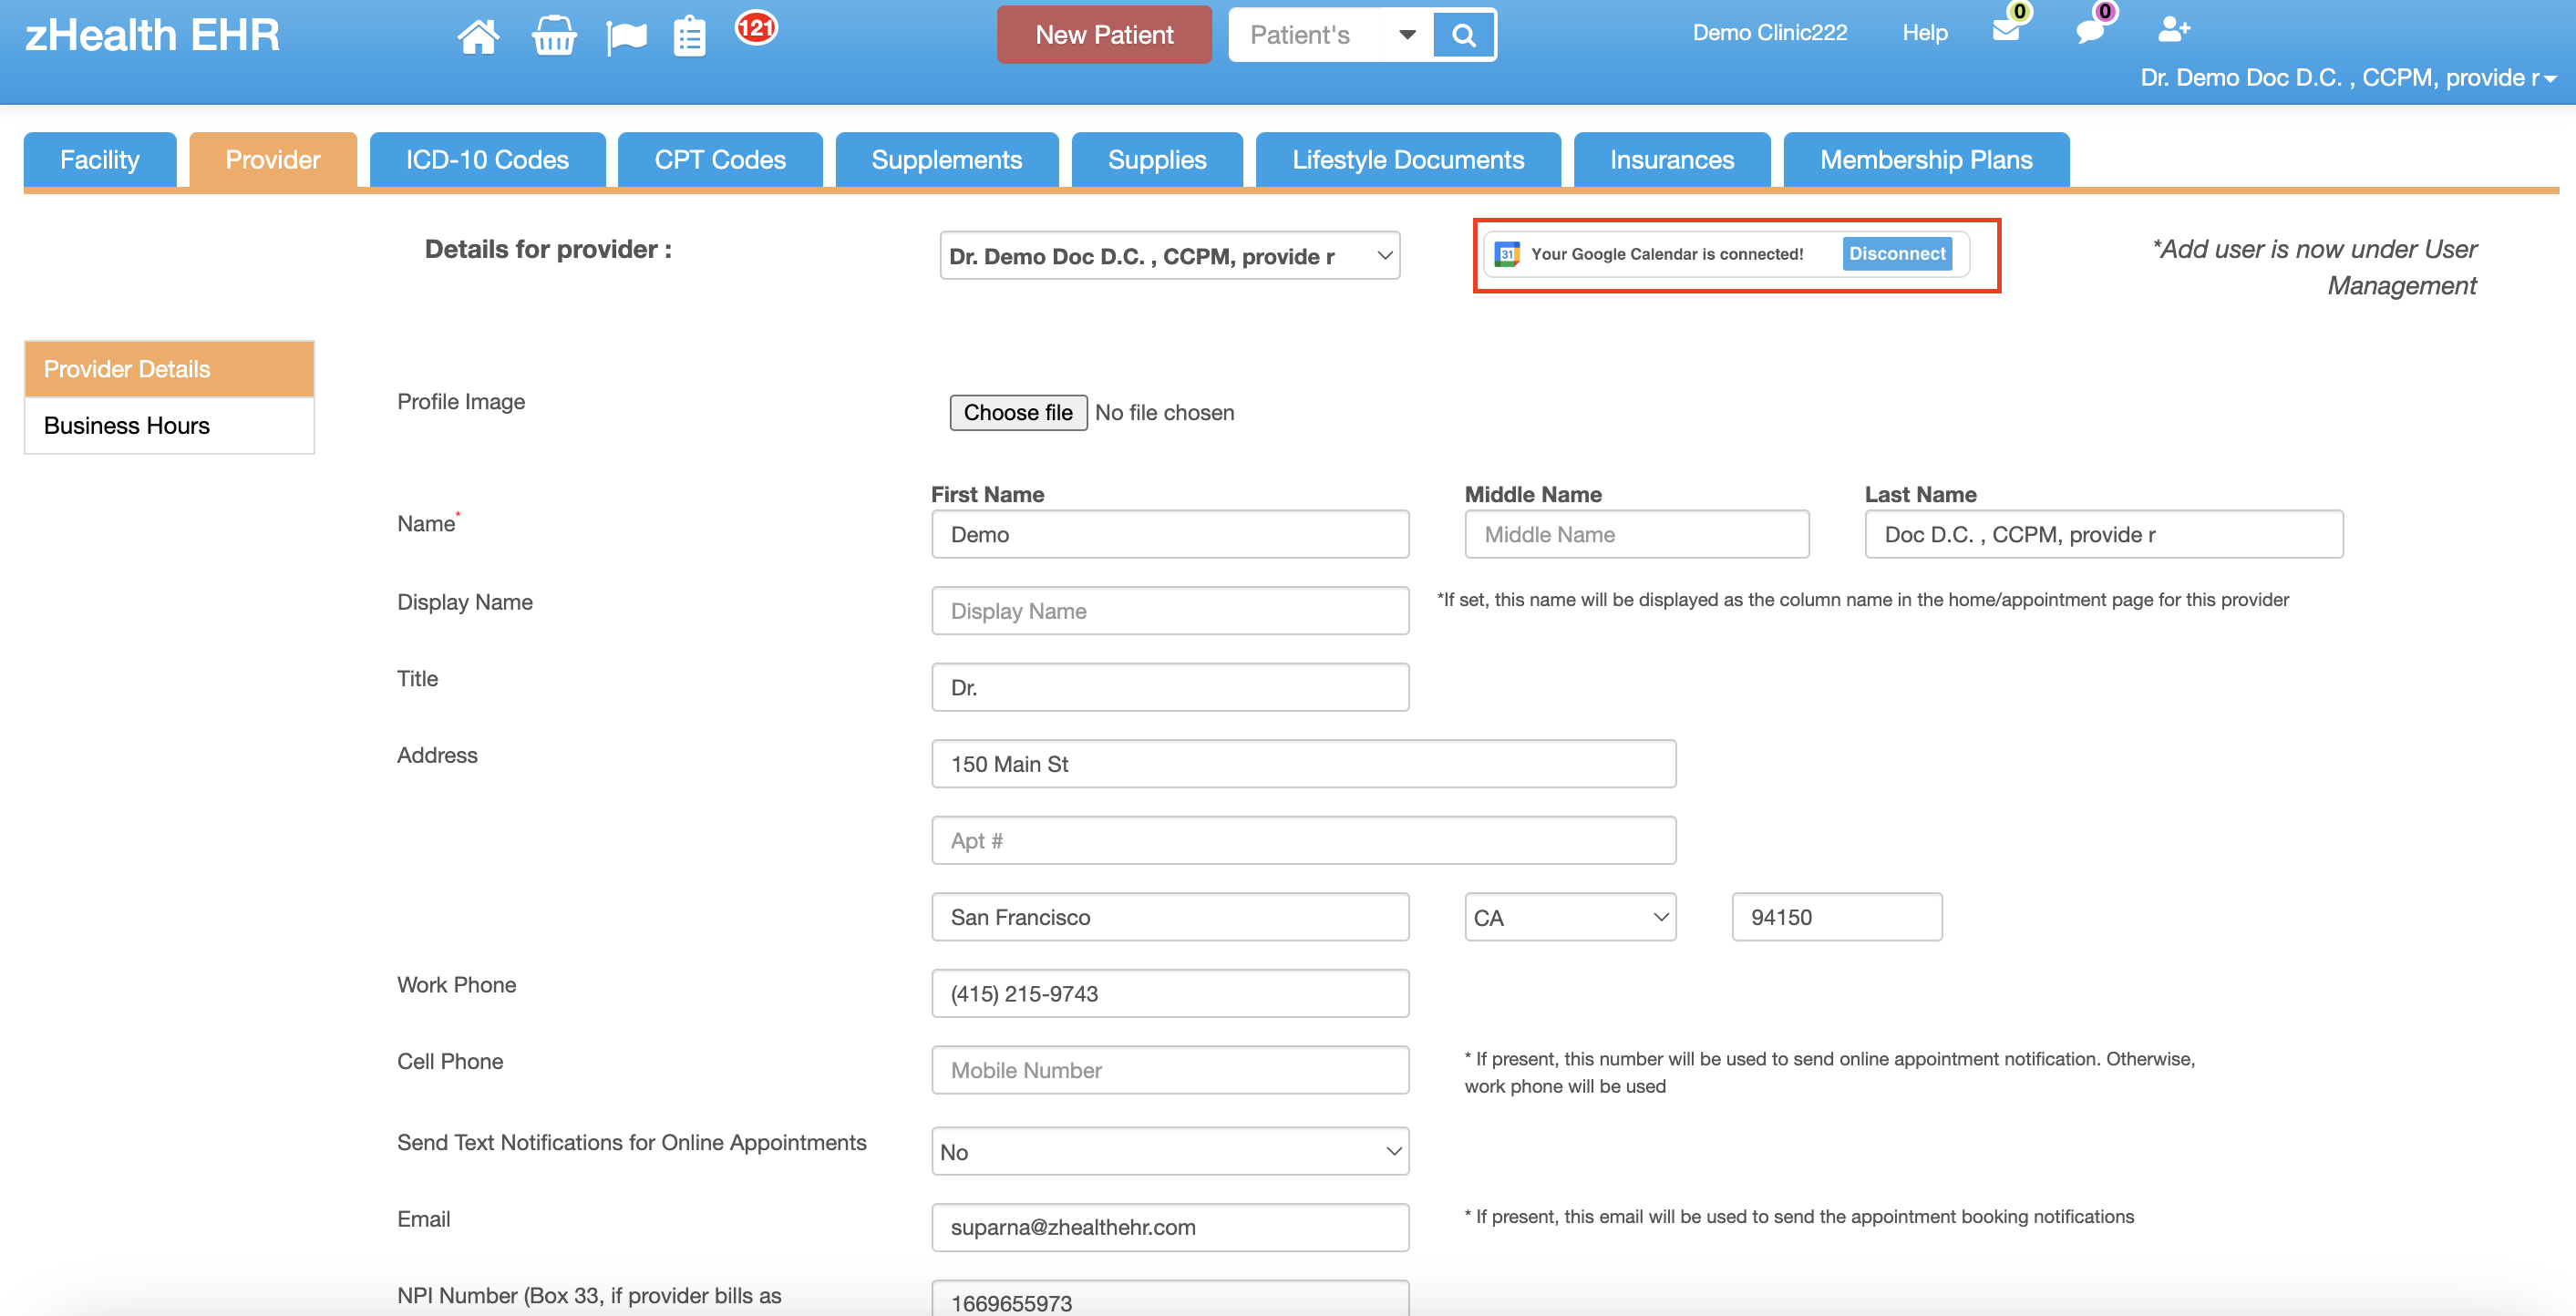Switch to the Facility tab
This screenshot has height=1316, width=2576.
100,160
